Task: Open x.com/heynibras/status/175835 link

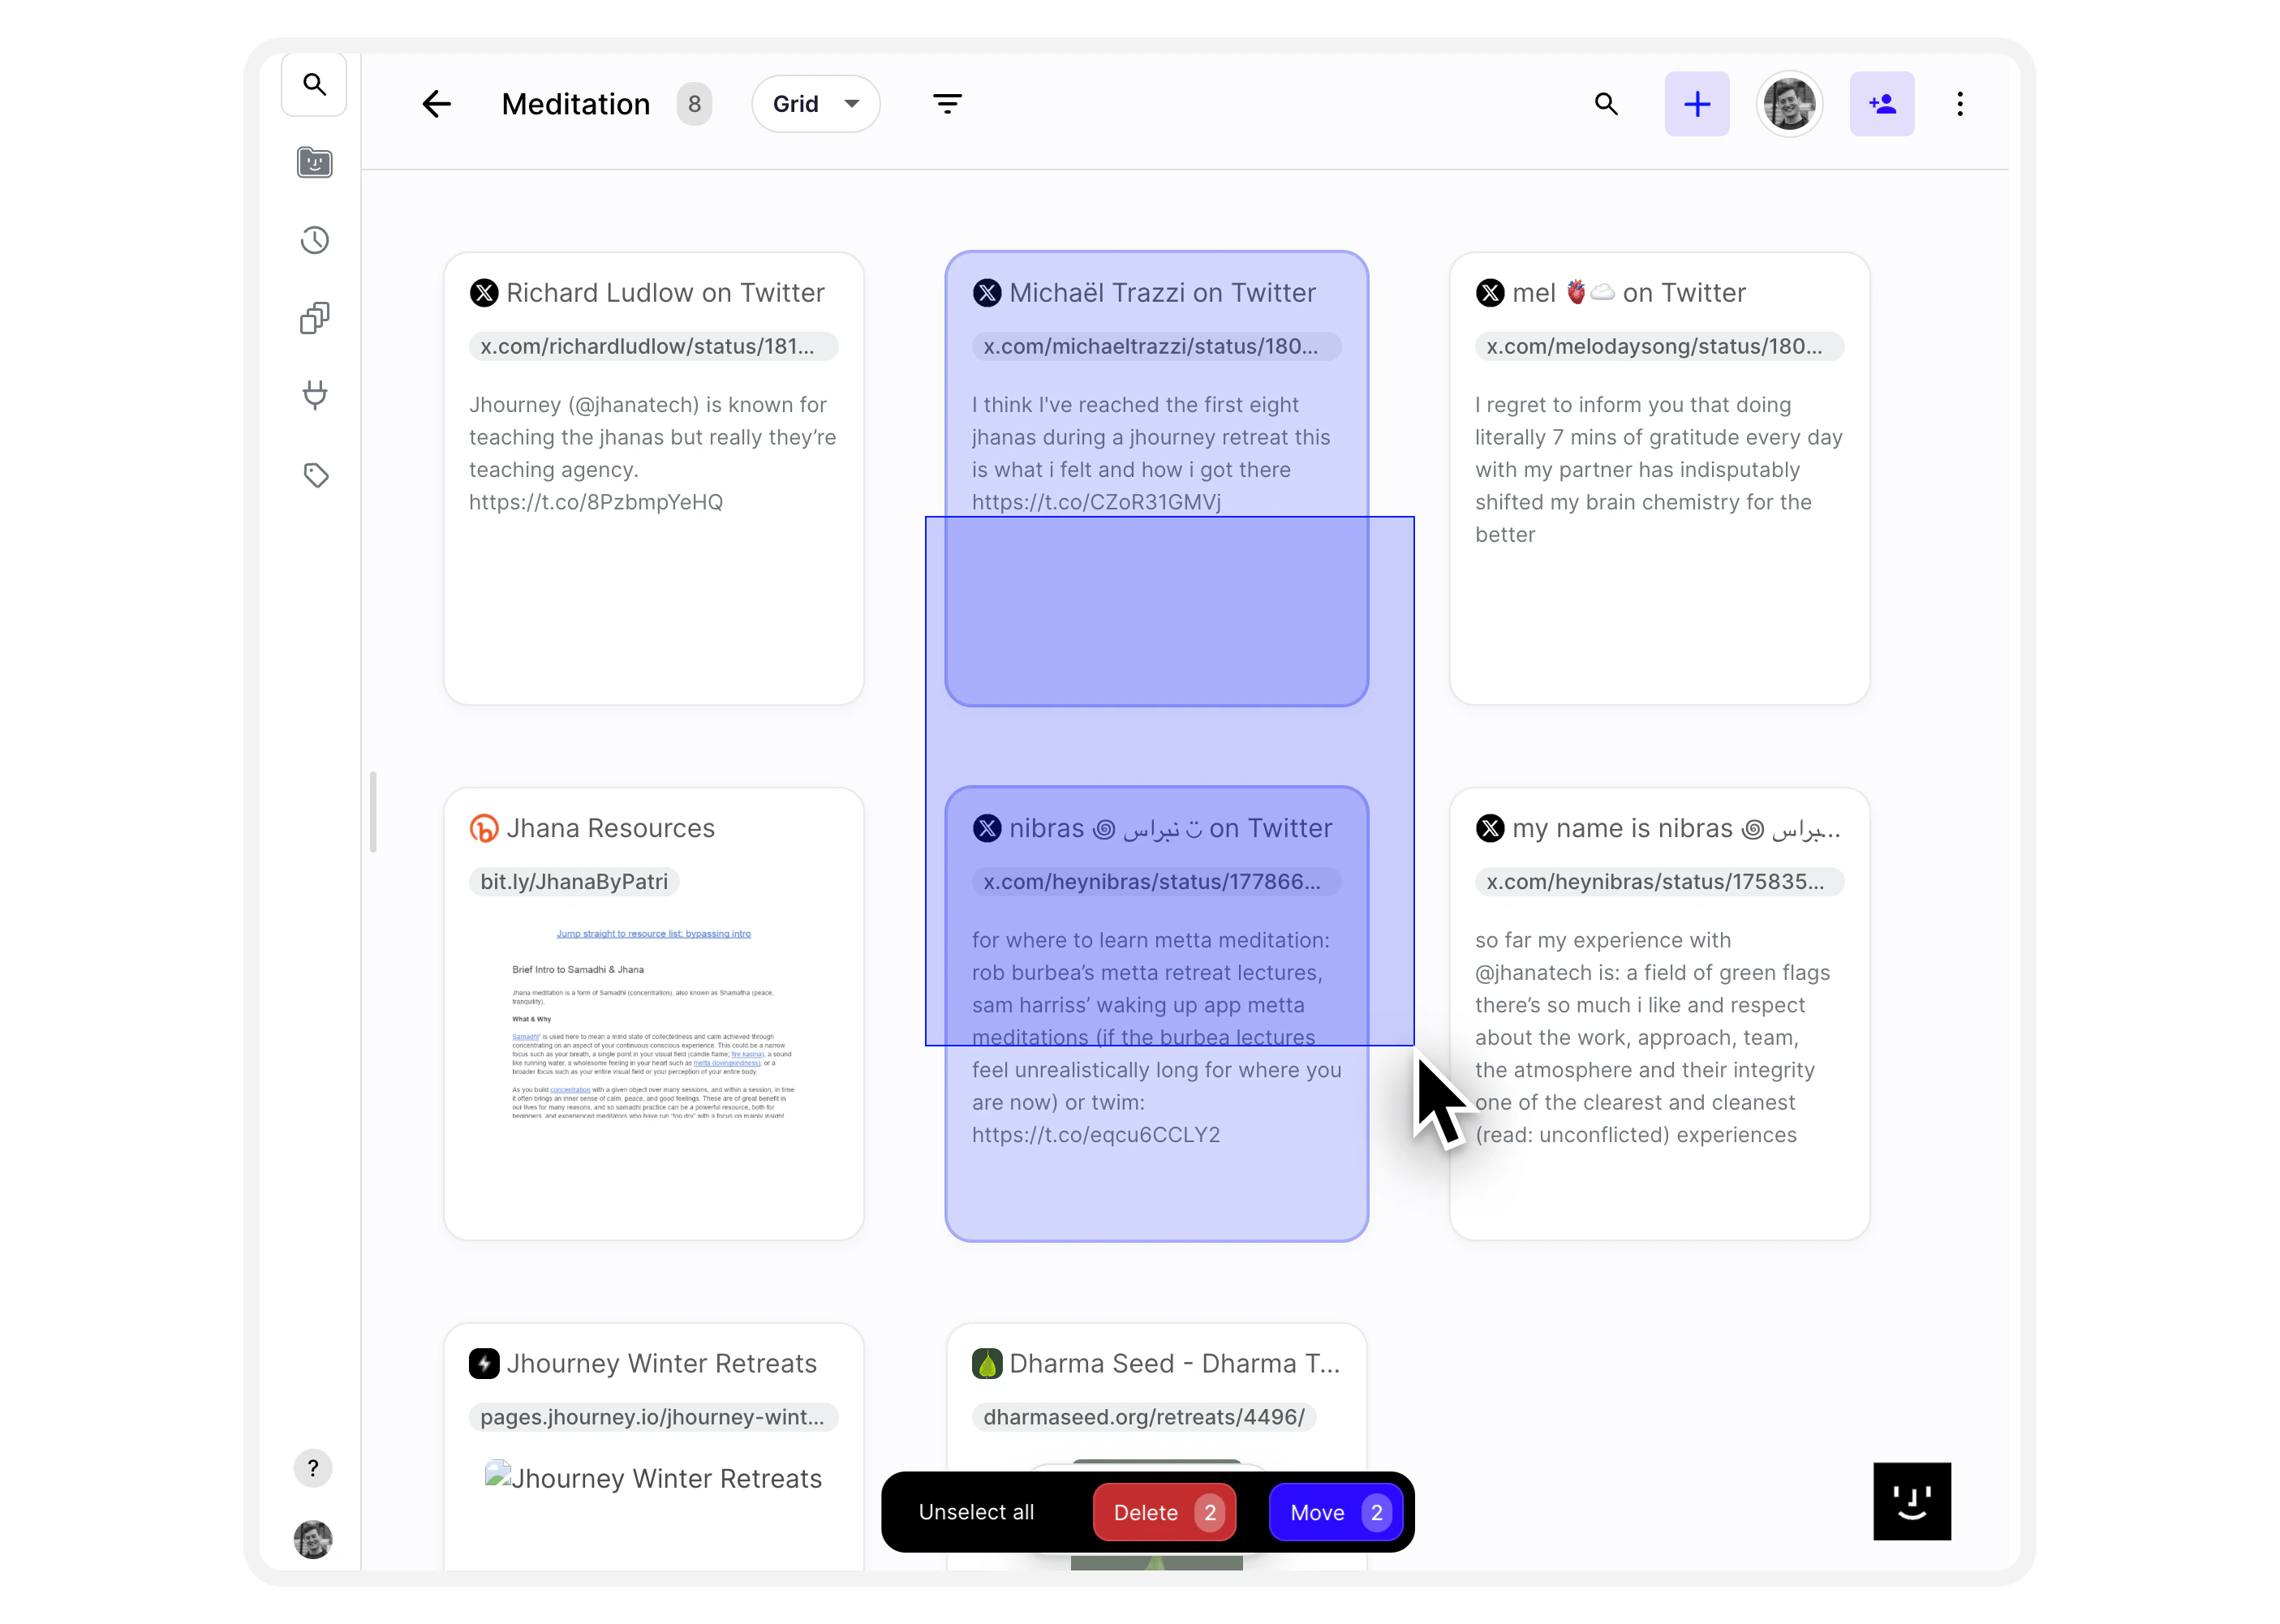Action: 1659,882
